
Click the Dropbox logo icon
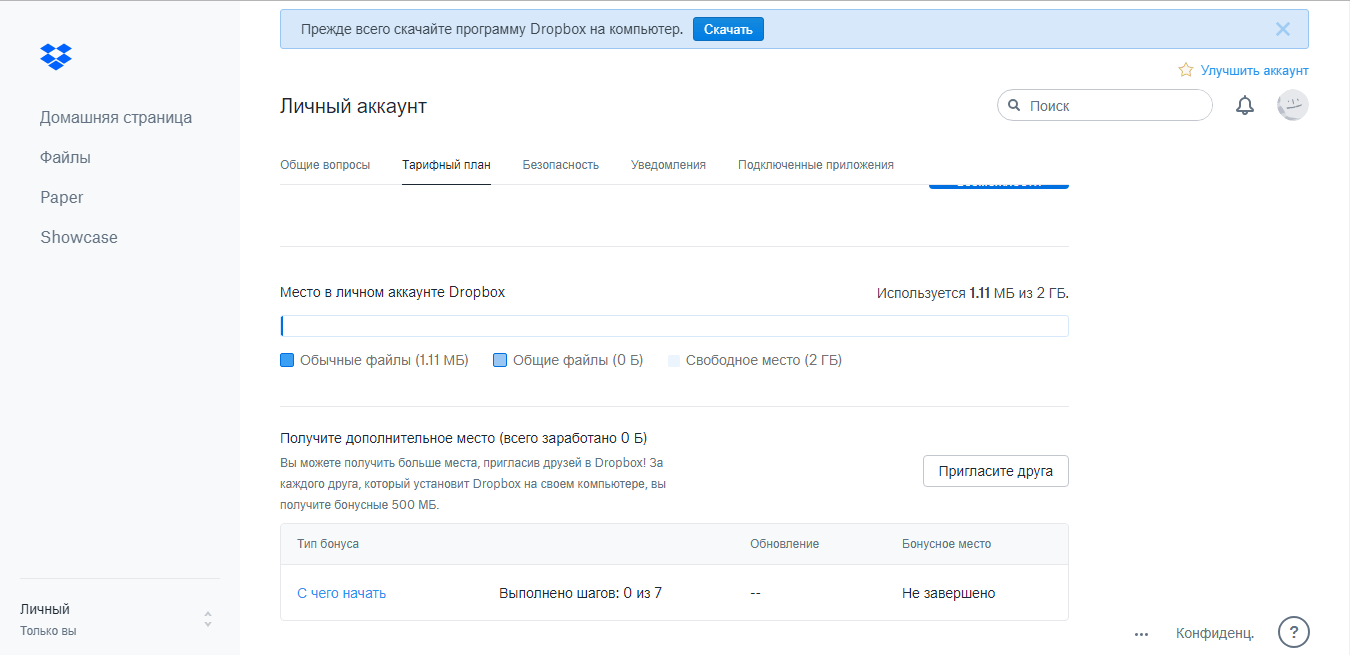coord(56,57)
